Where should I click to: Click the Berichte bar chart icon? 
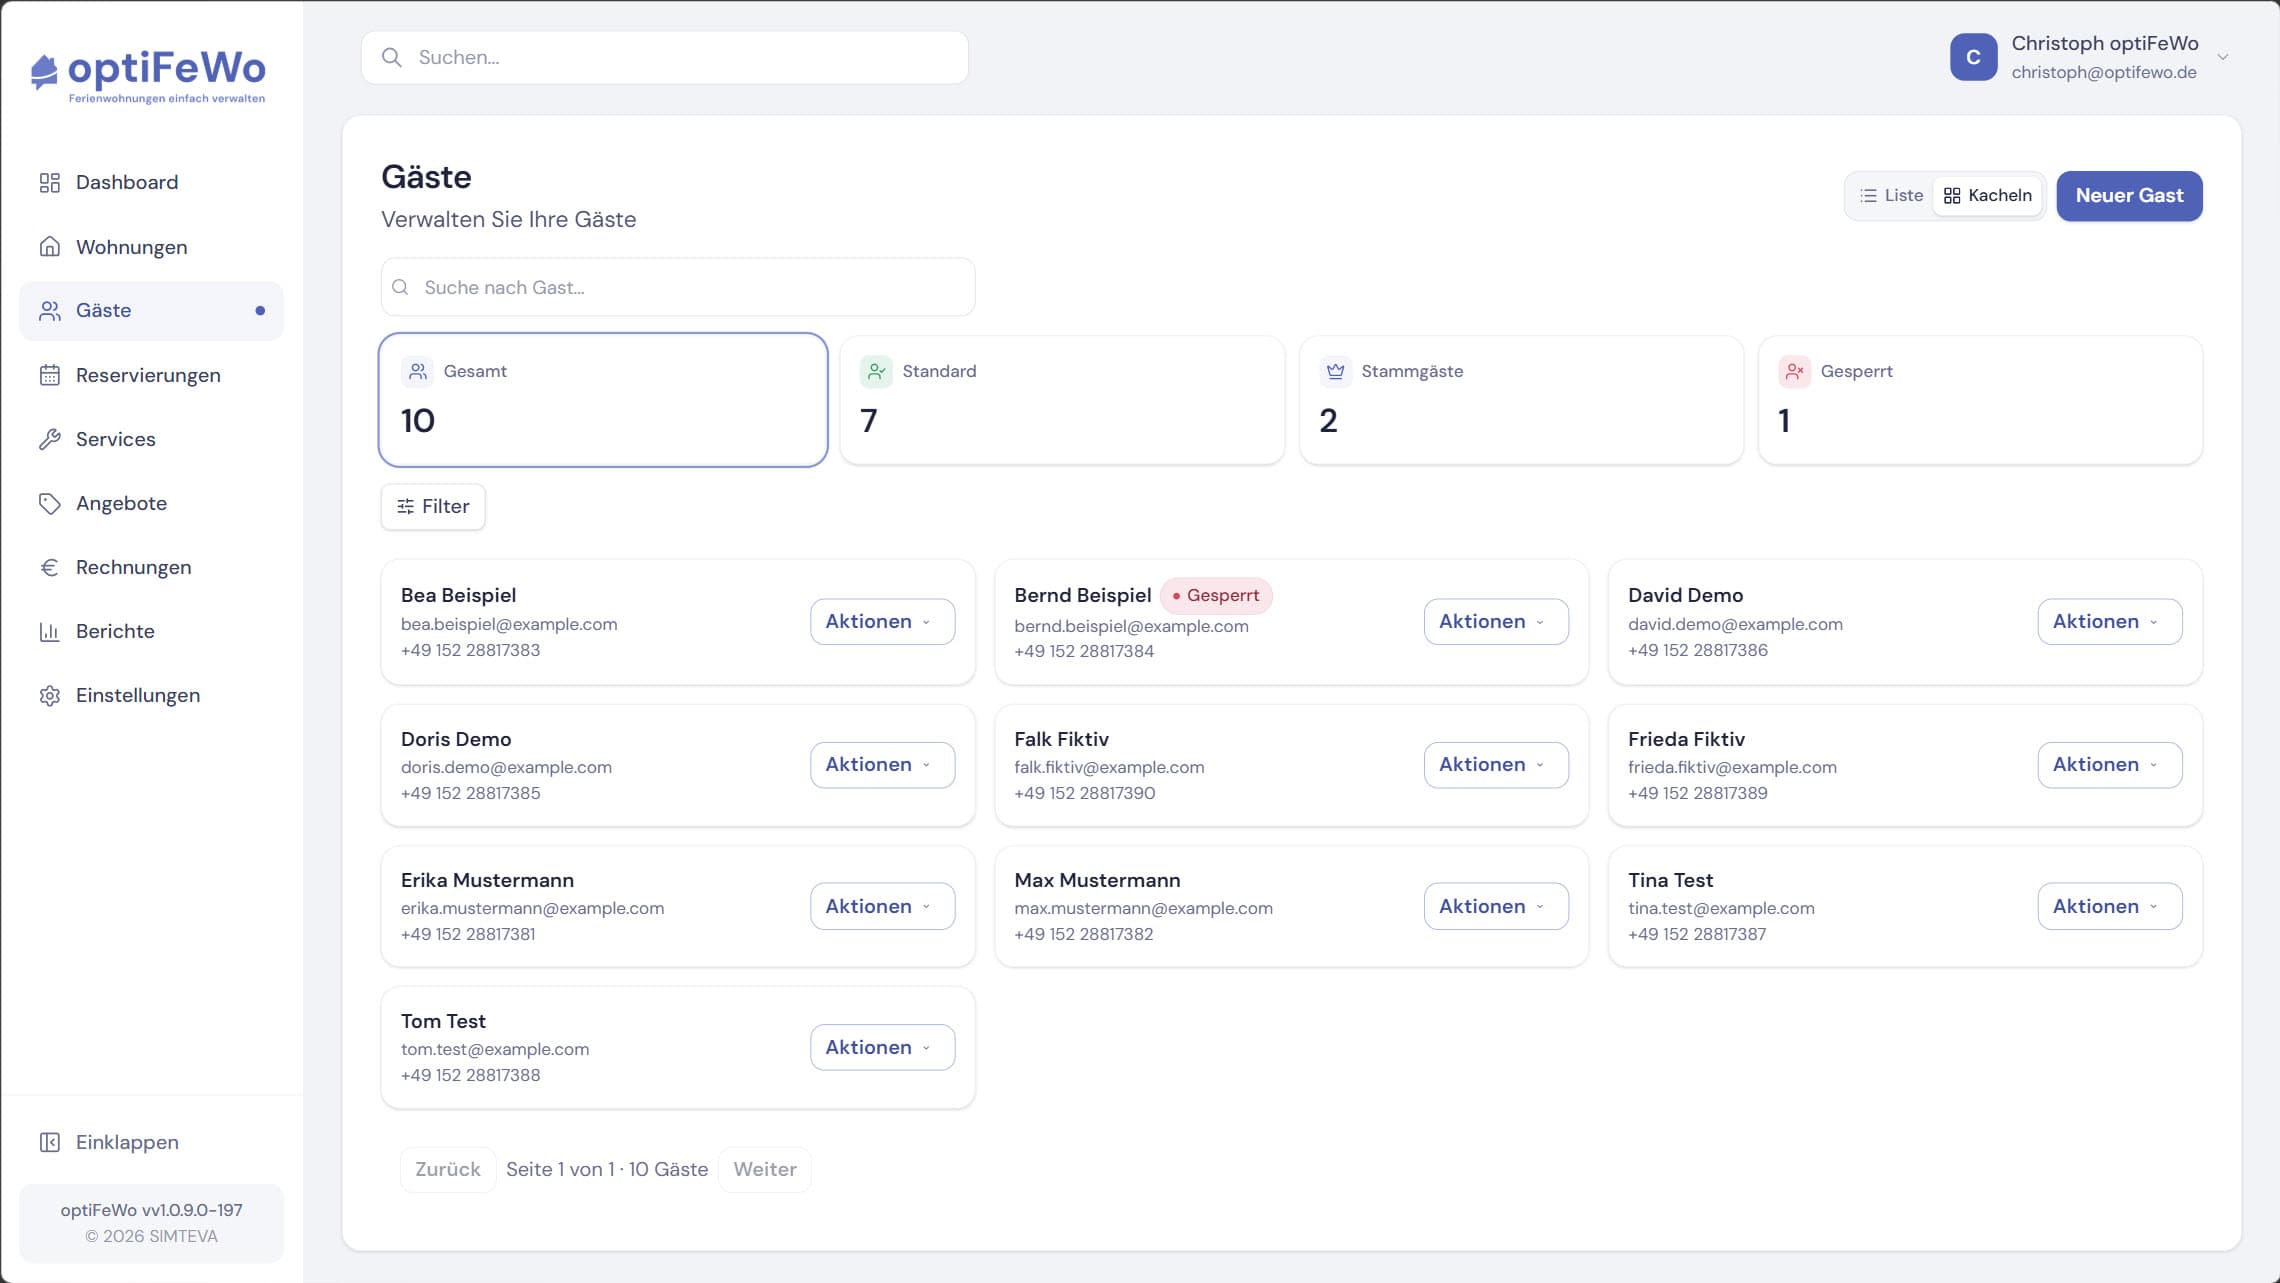tap(50, 631)
